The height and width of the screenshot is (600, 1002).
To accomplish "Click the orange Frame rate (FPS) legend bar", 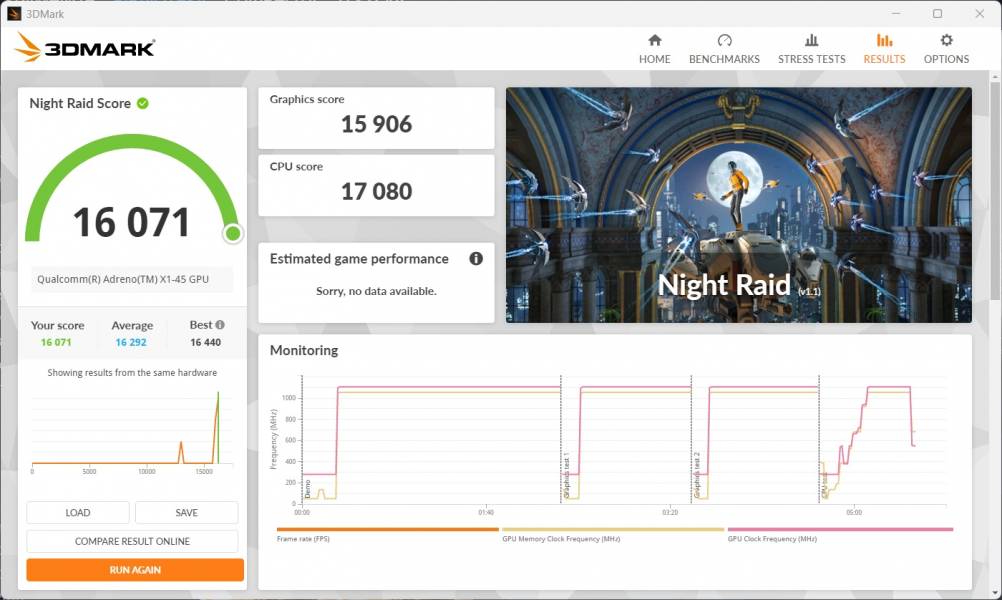I will tap(388, 529).
